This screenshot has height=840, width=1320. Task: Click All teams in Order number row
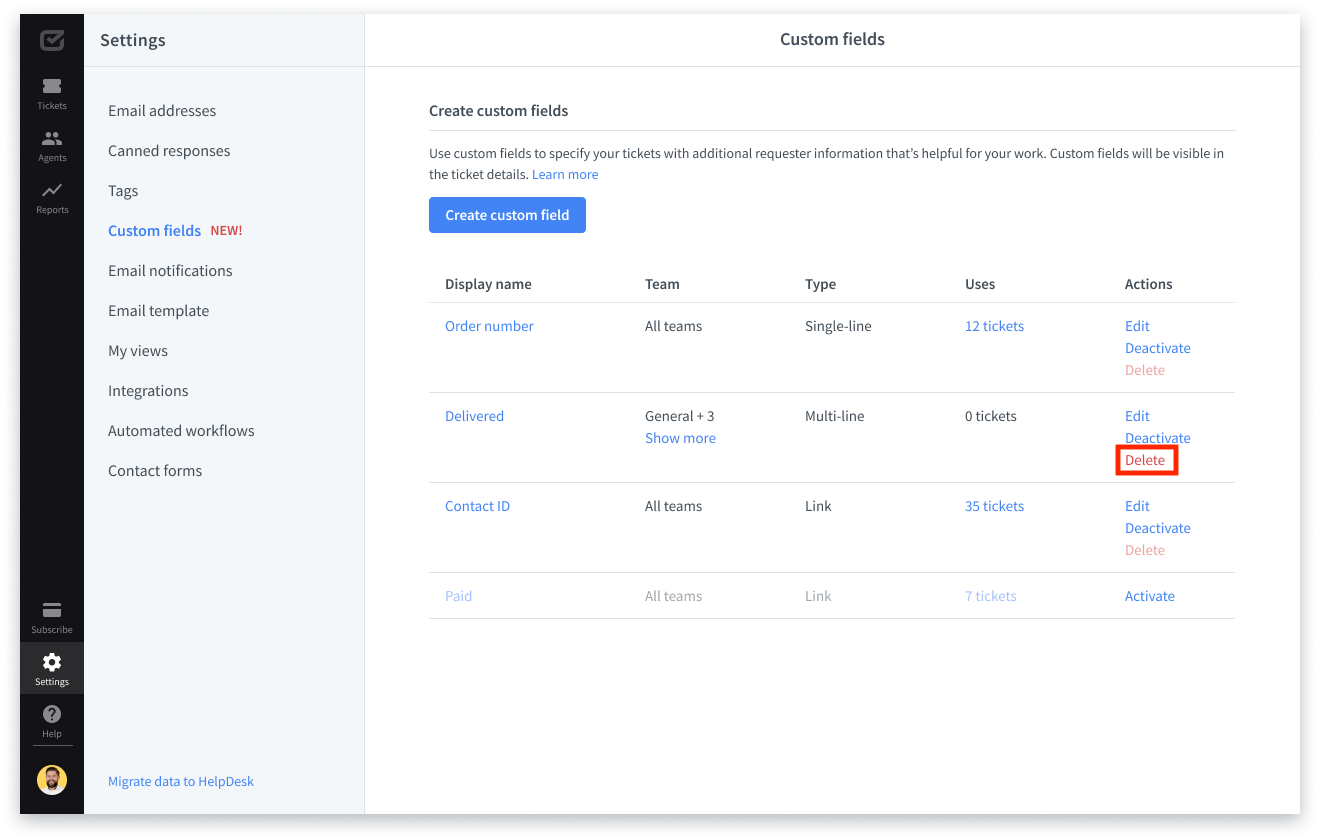tap(674, 326)
